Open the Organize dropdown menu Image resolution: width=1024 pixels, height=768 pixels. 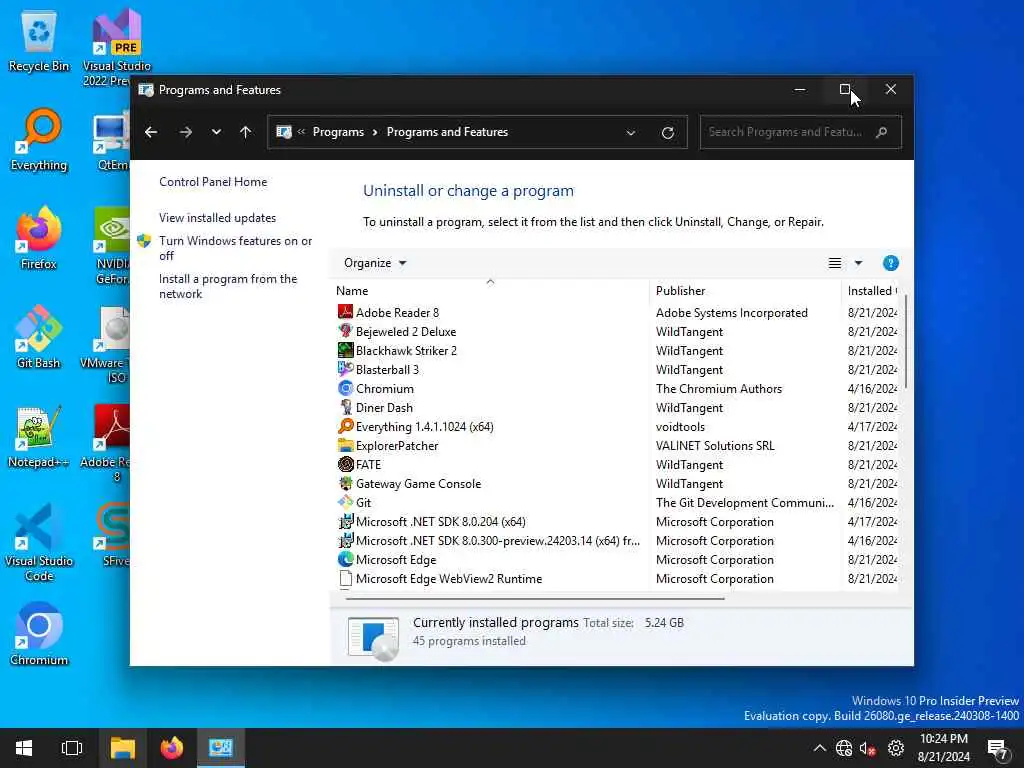375,263
